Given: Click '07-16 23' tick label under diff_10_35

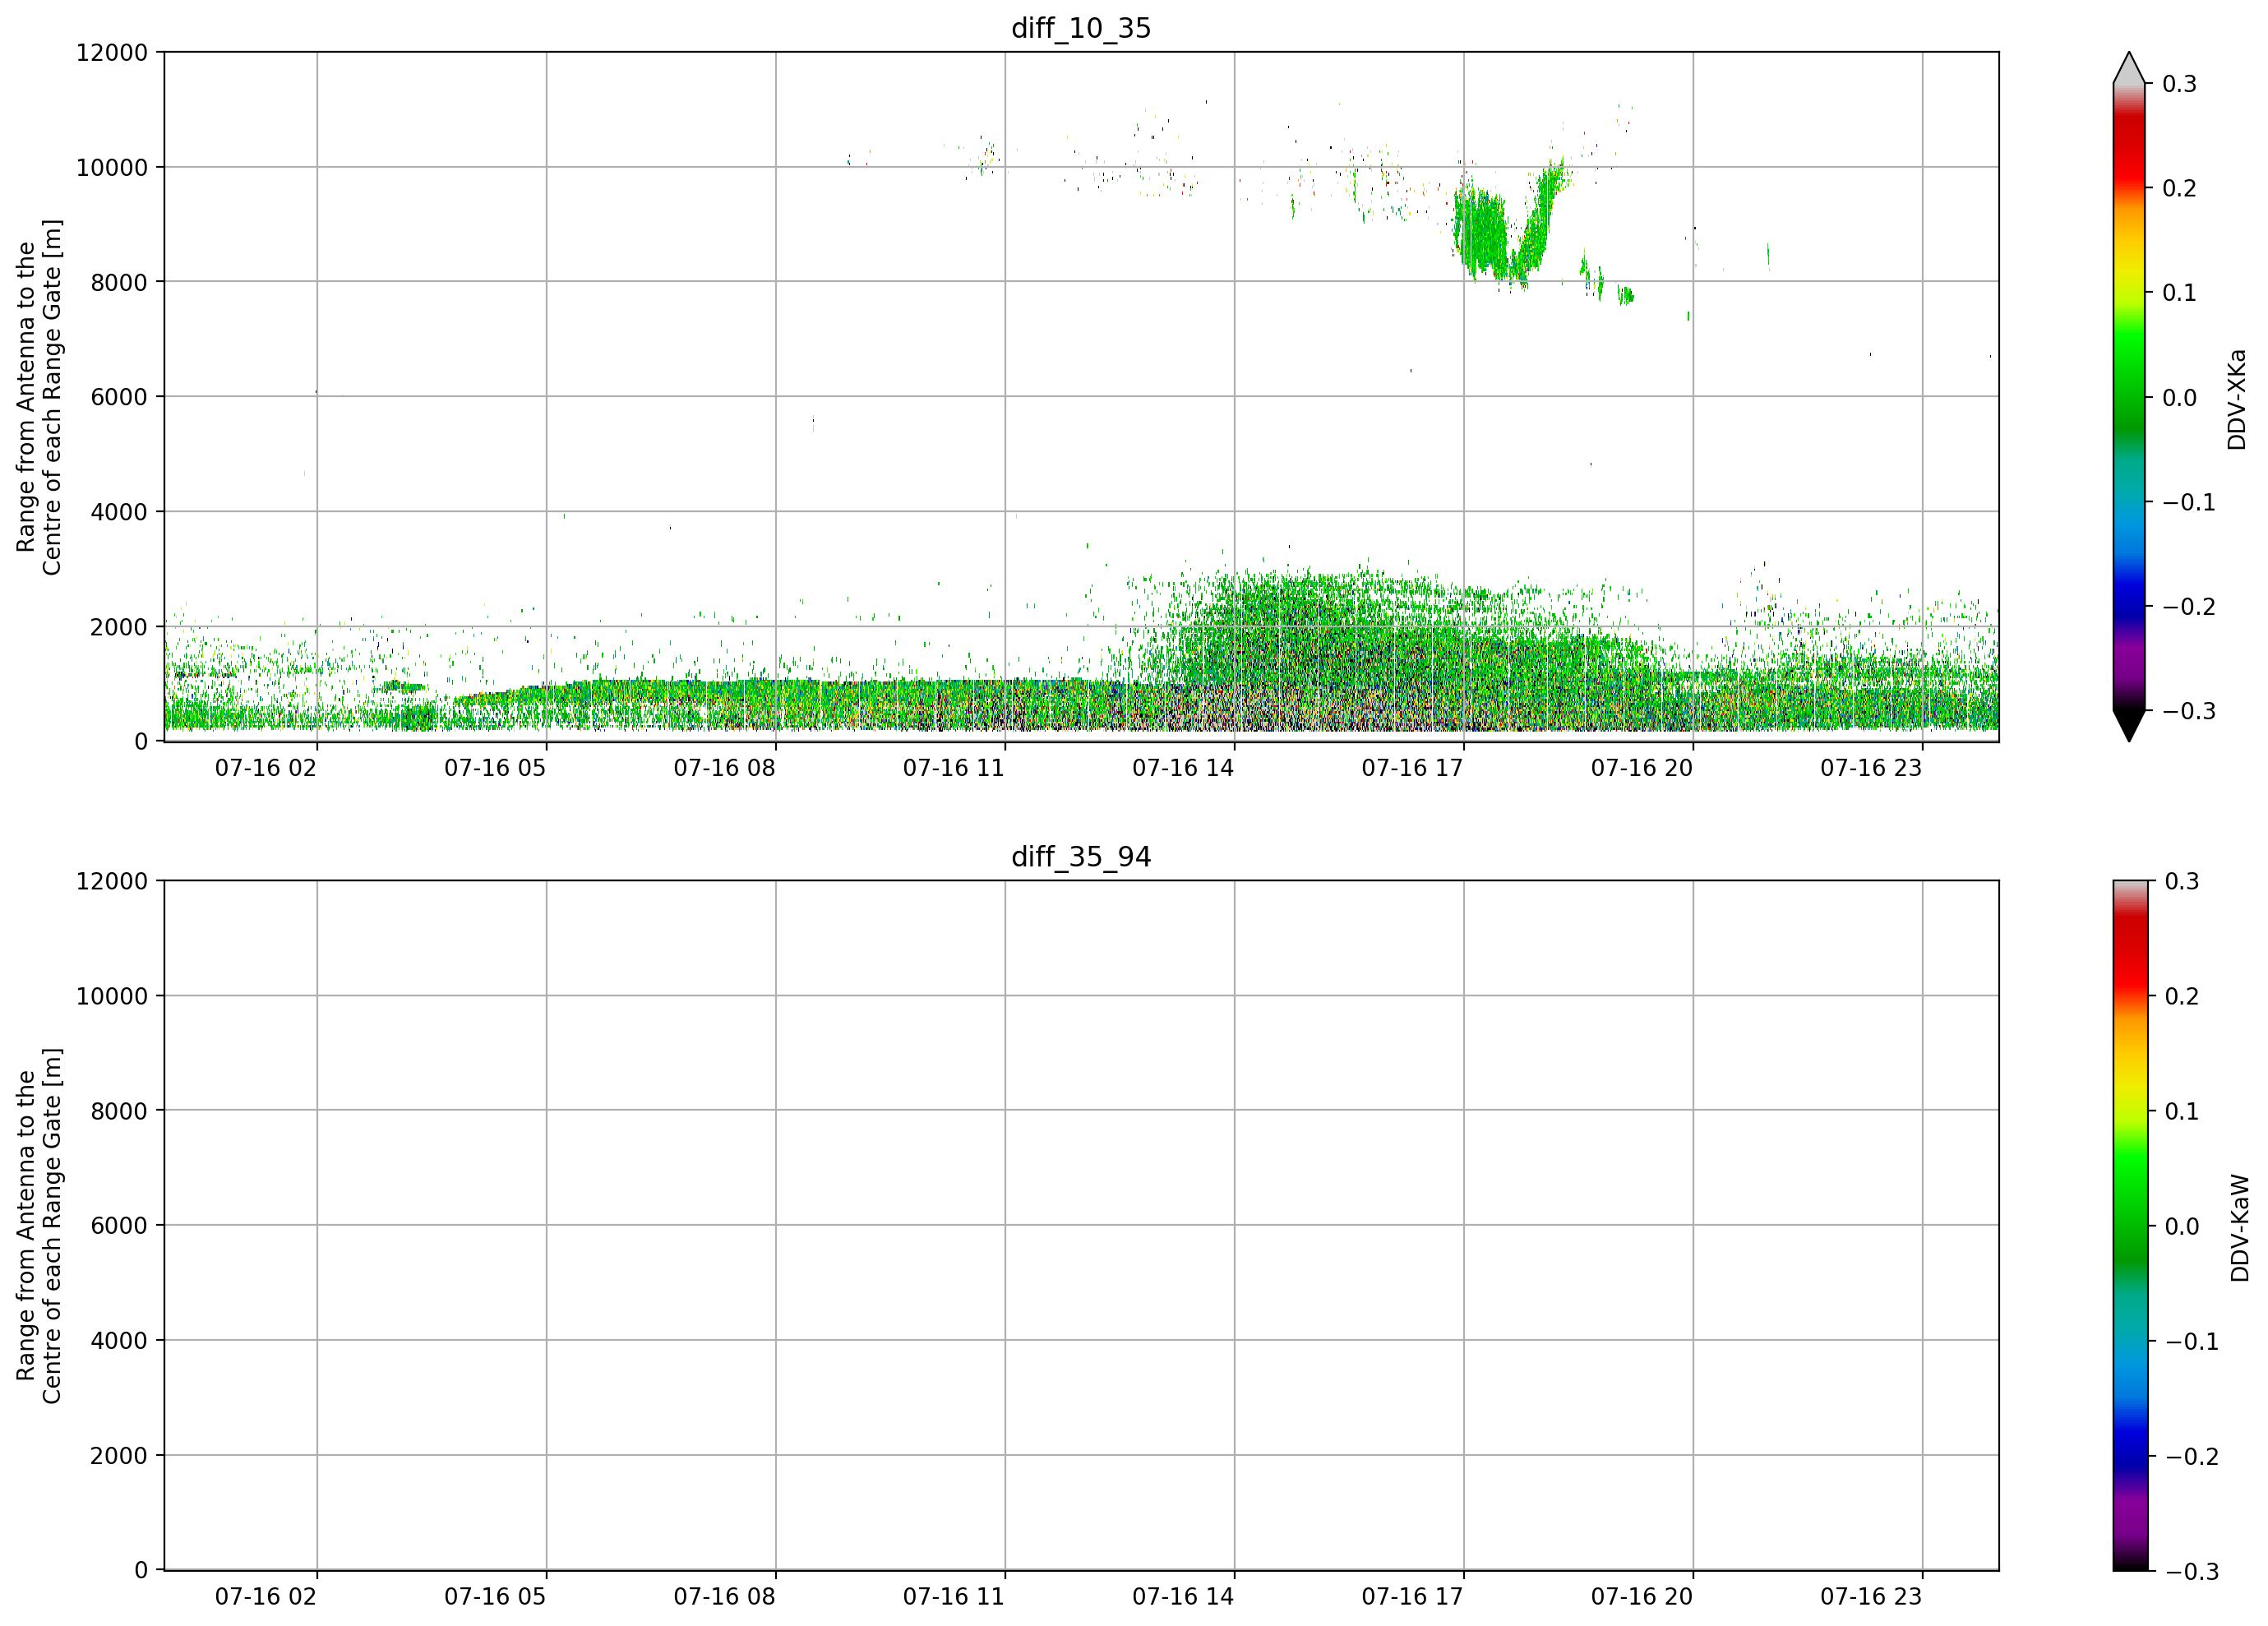Looking at the screenshot, I should (x=1871, y=768).
